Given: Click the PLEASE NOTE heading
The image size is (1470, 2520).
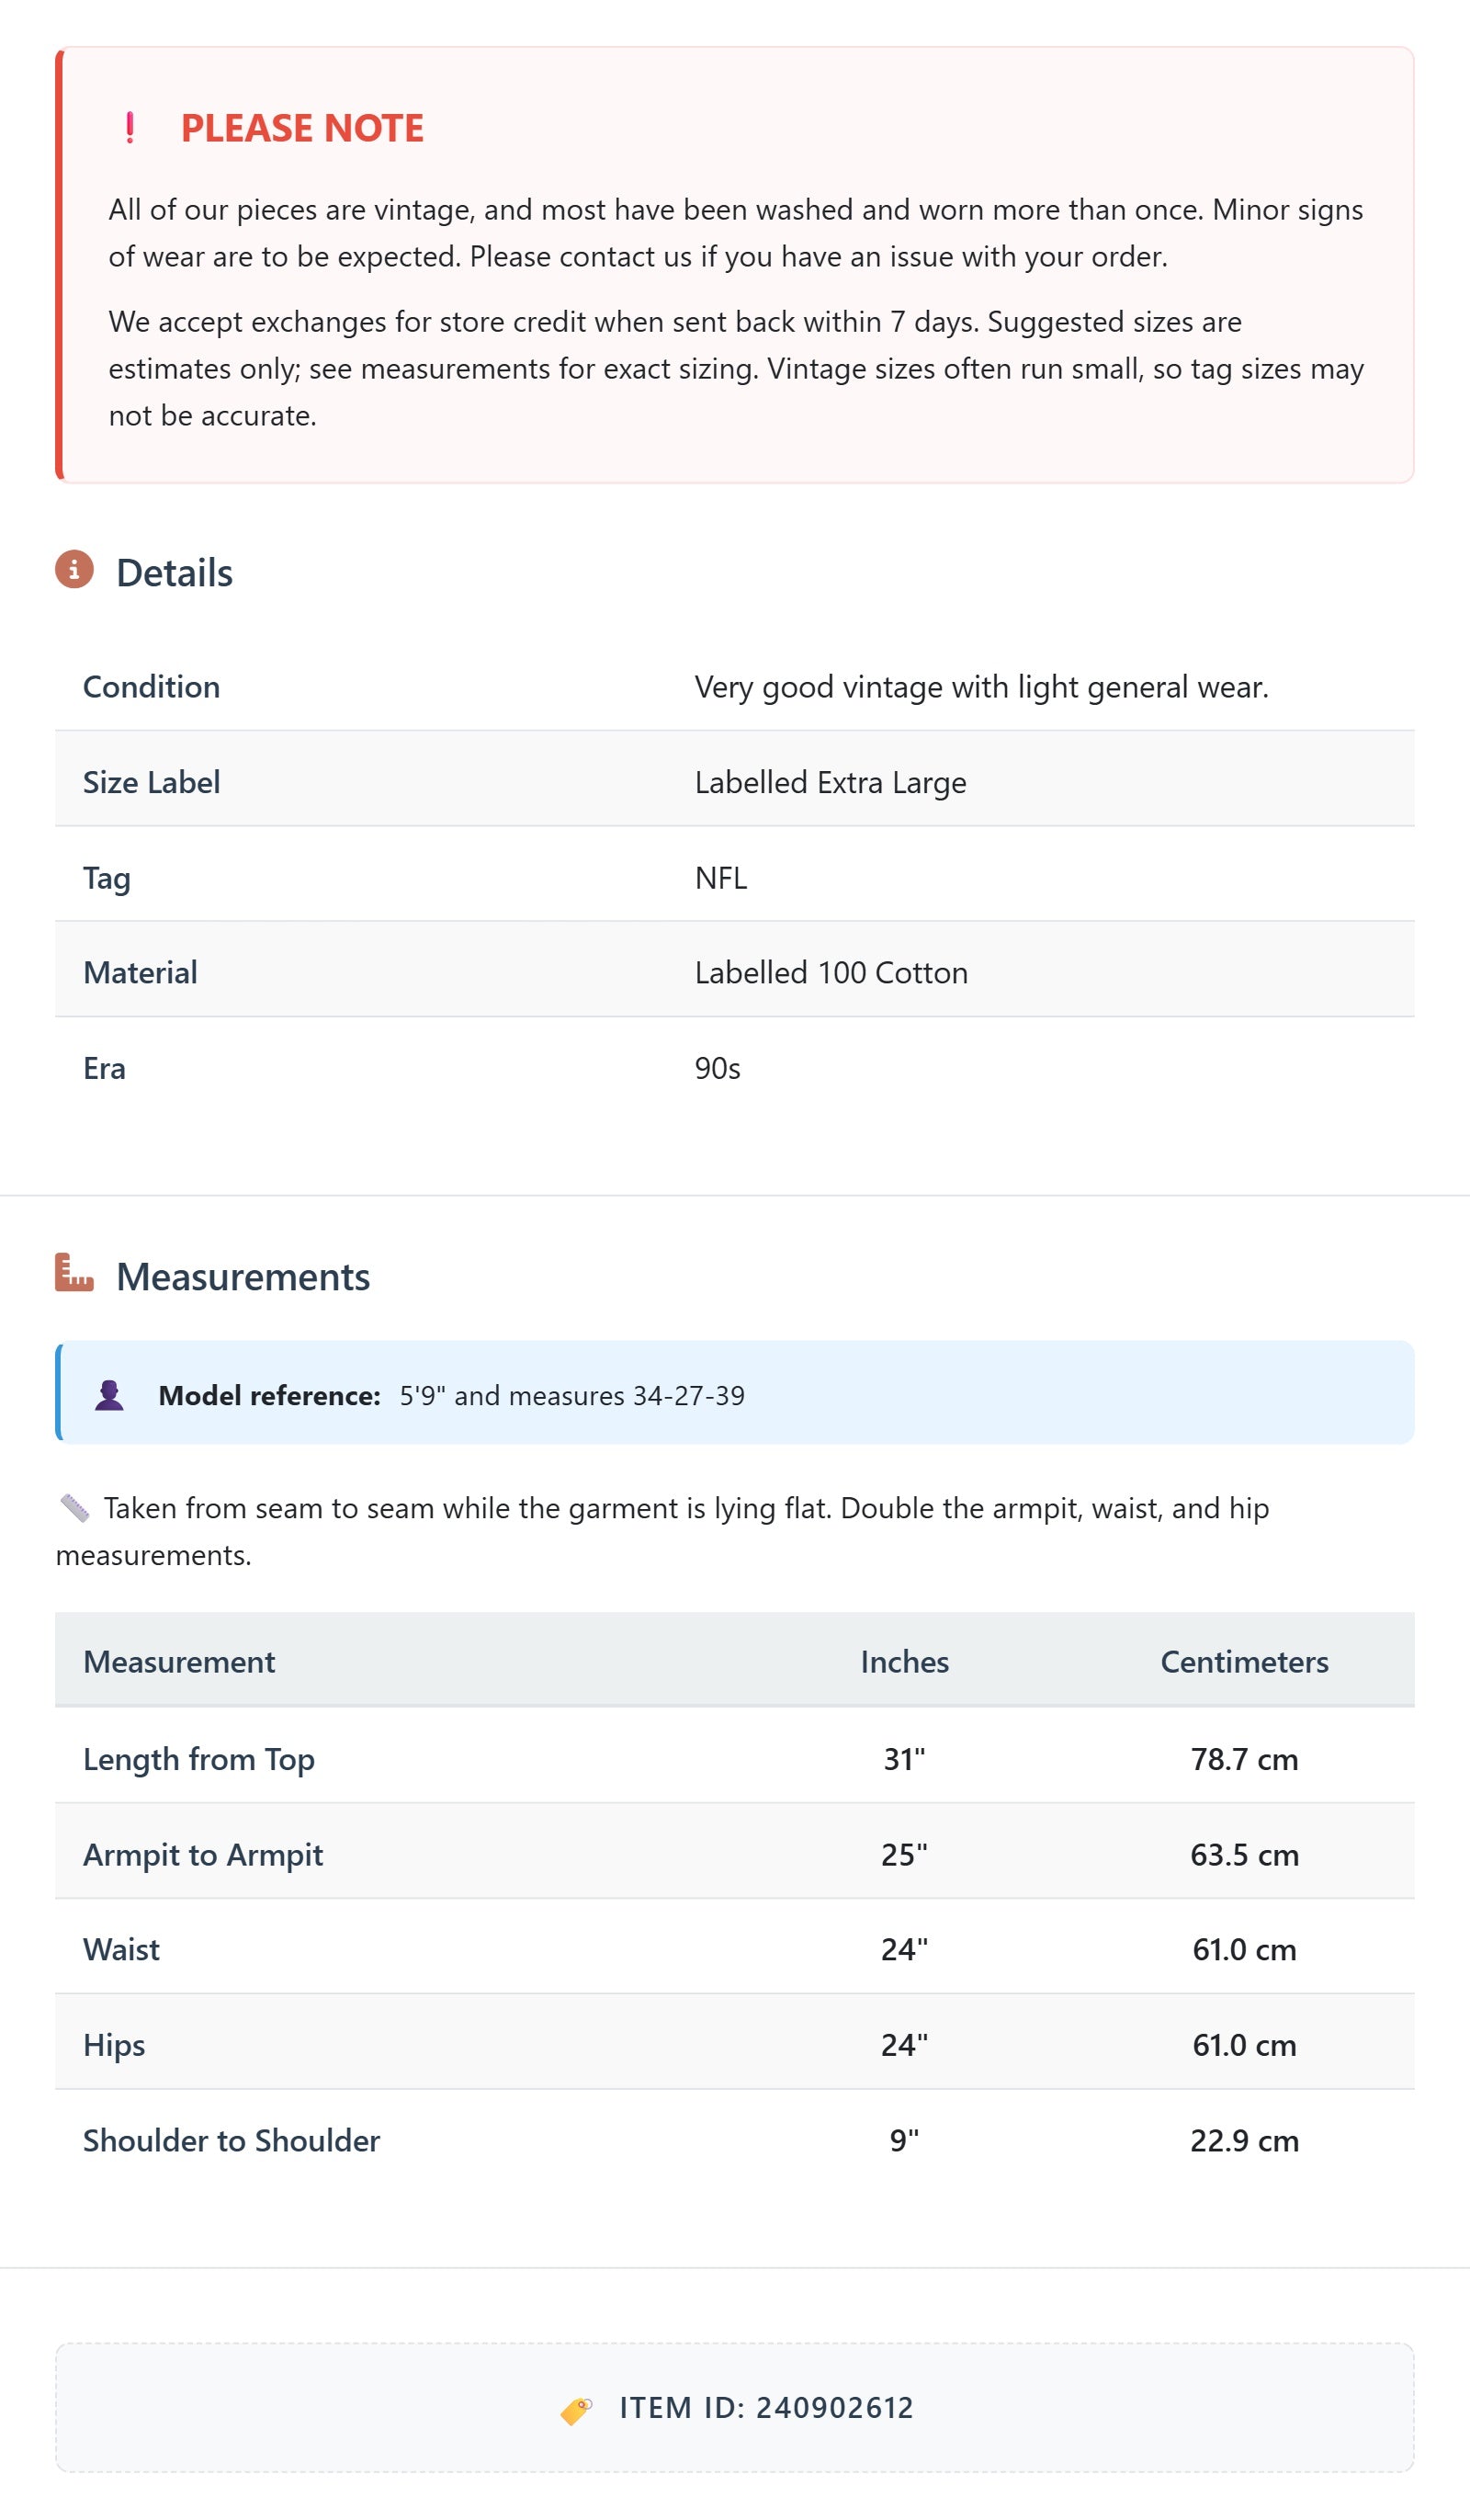Looking at the screenshot, I should (x=302, y=128).
